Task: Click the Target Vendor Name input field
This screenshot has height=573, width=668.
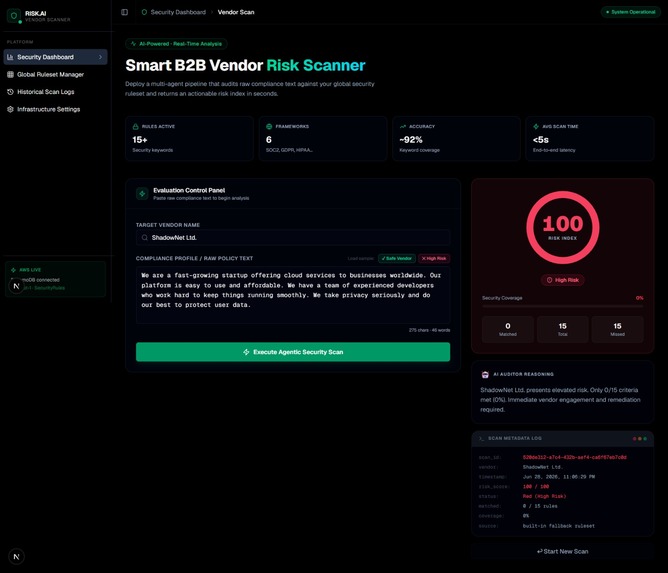Action: [x=293, y=238]
